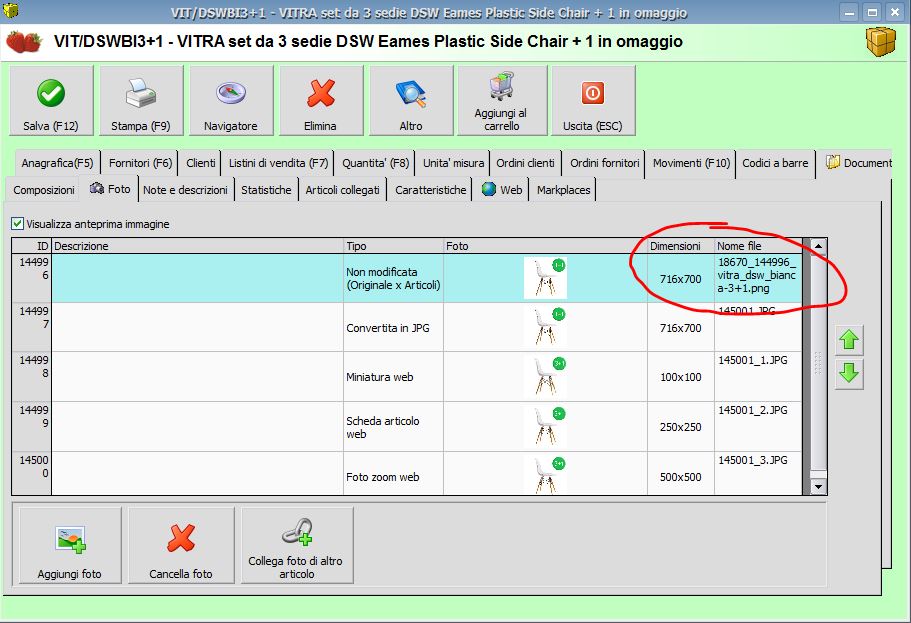Viewport: 911px width, 623px height.
Task: Open the Web tab with globe icon
Action: (502, 190)
